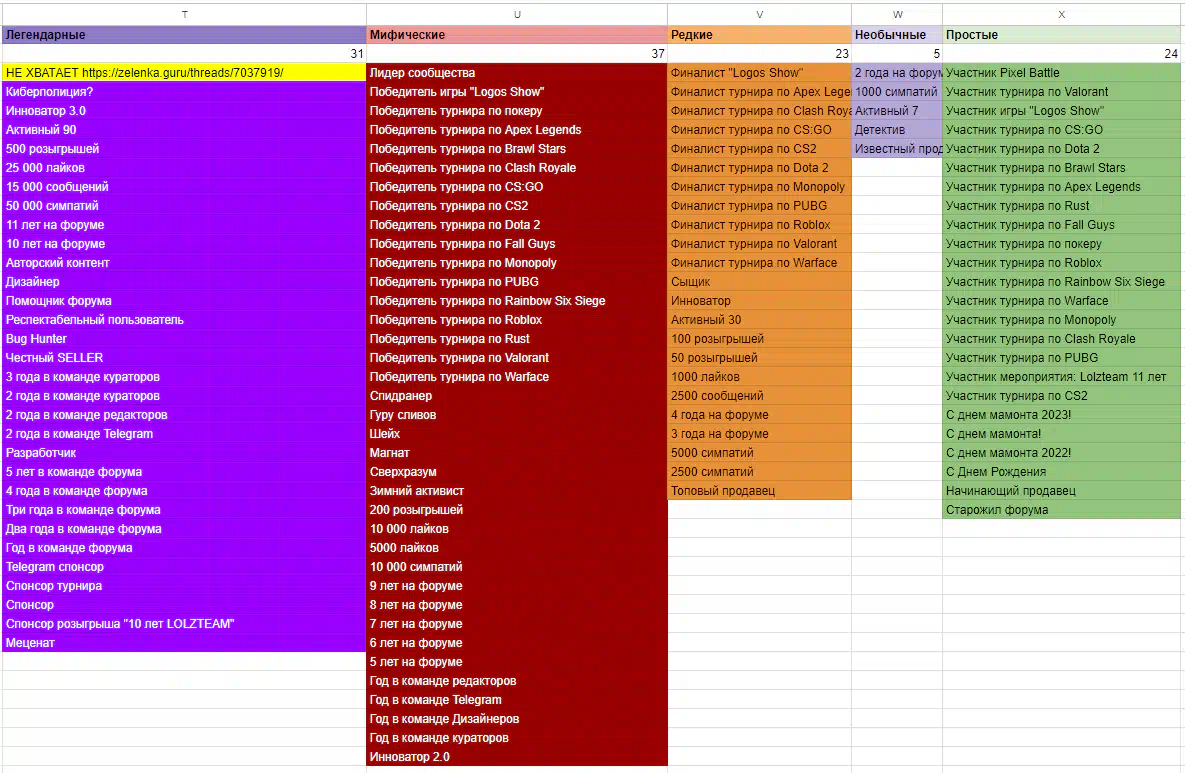Select the '500 розыгрышей' cell
This screenshot has width=1185, height=773.
point(184,149)
